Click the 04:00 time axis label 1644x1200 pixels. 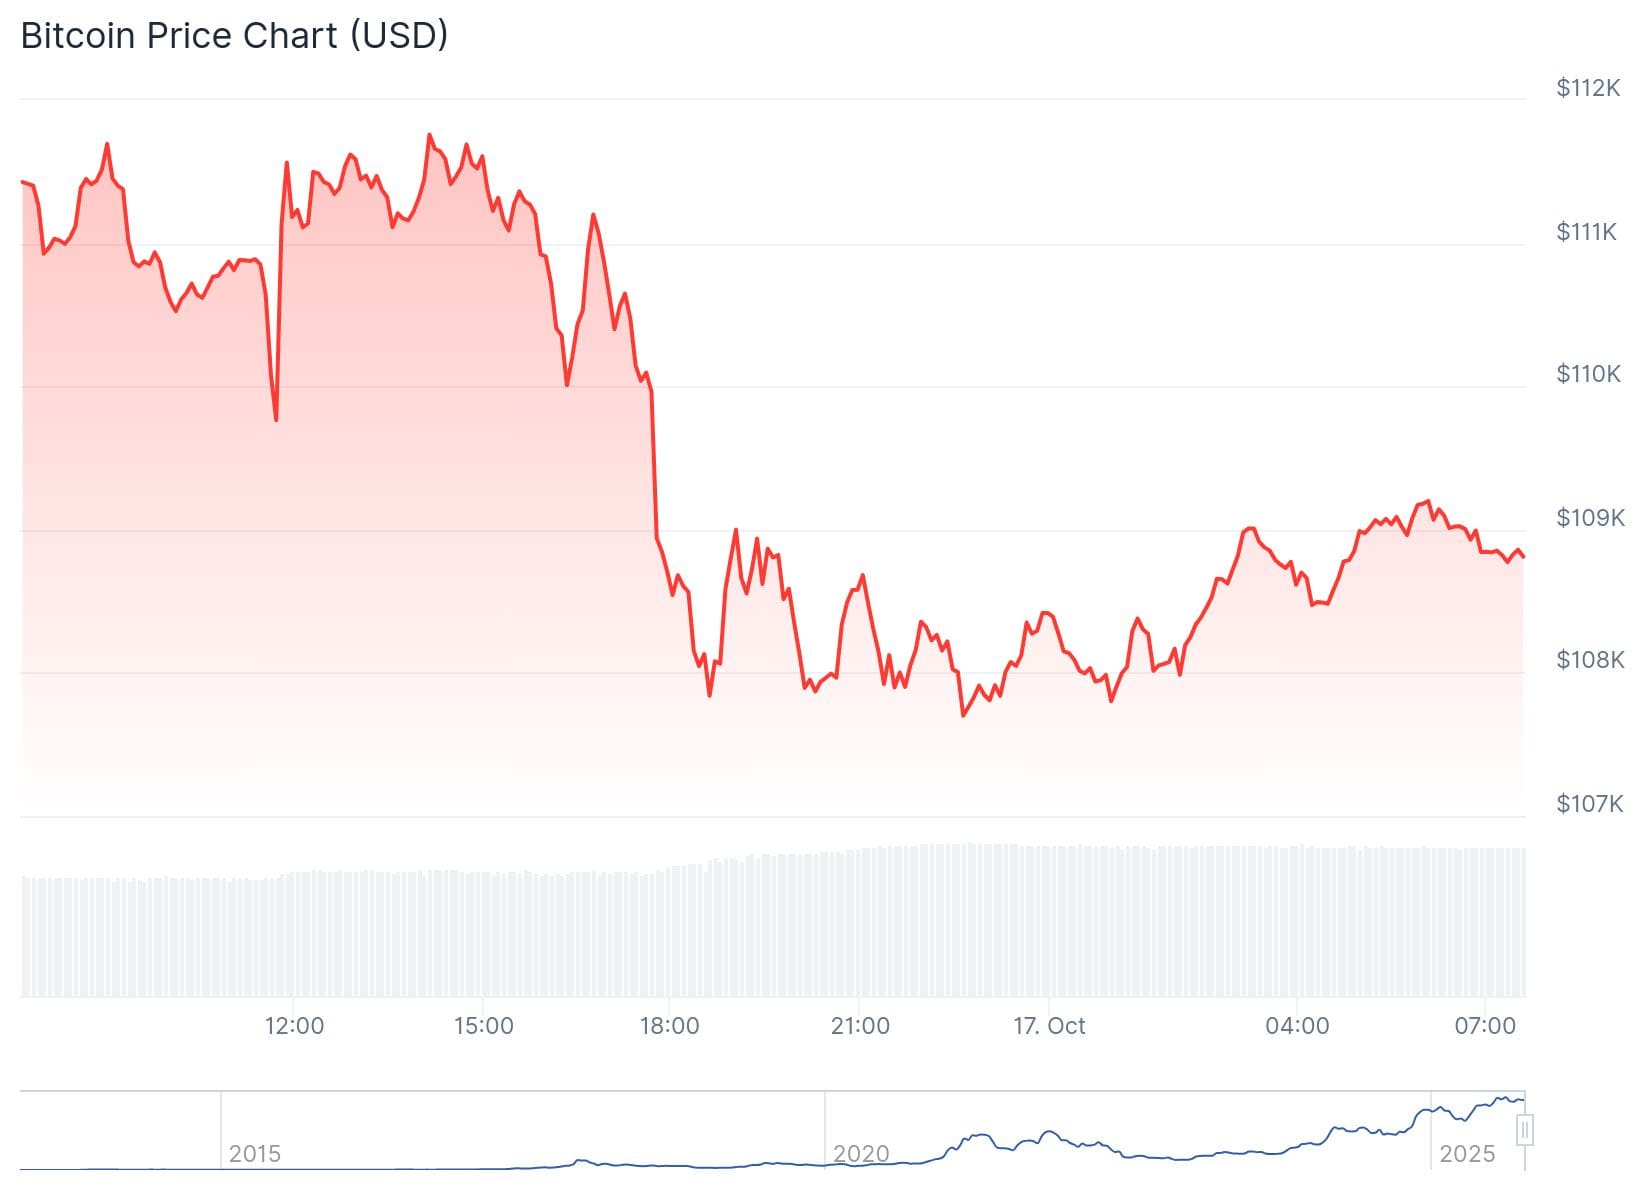click(x=1297, y=1026)
